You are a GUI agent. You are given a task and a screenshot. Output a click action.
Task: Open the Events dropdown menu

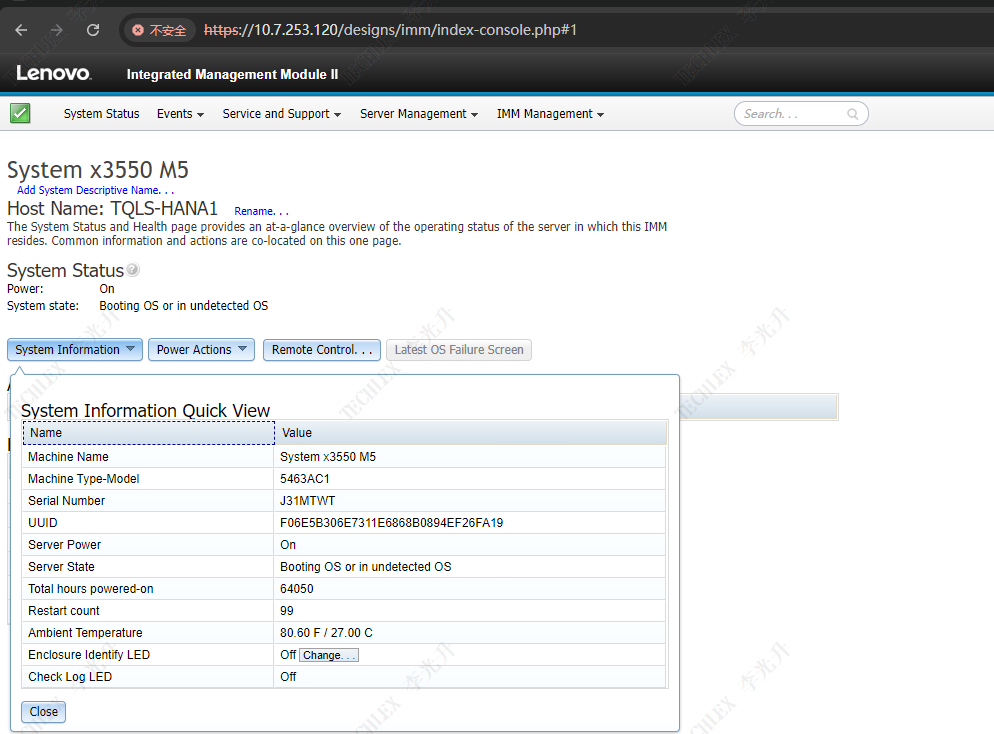[x=181, y=113]
